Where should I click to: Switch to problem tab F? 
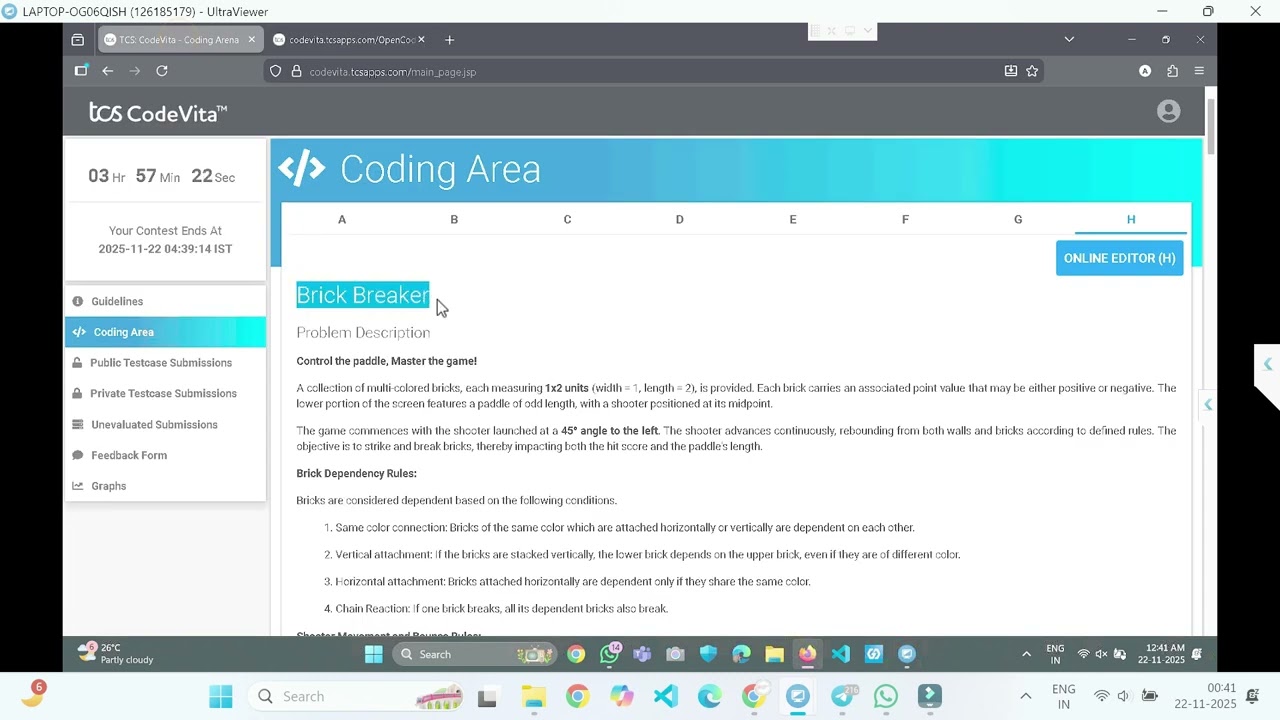click(x=905, y=219)
